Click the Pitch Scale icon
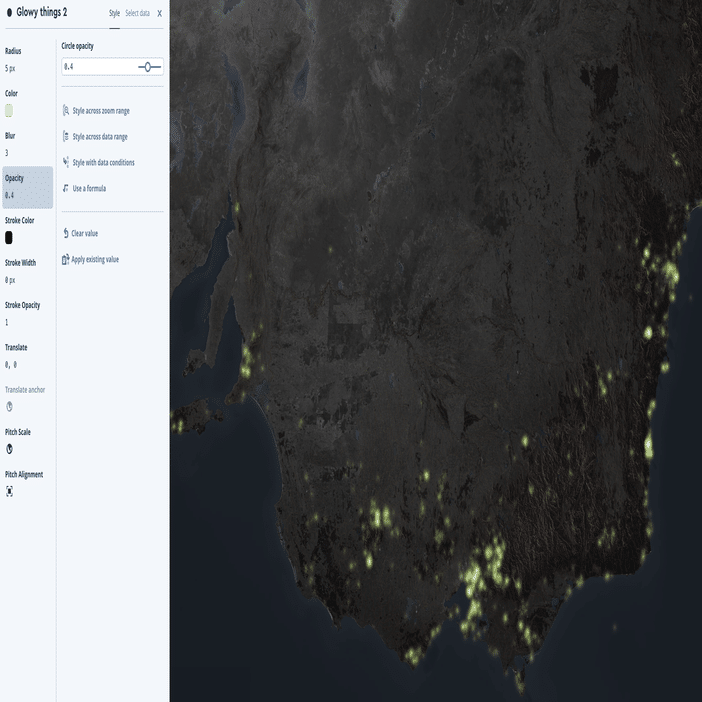 point(9,449)
